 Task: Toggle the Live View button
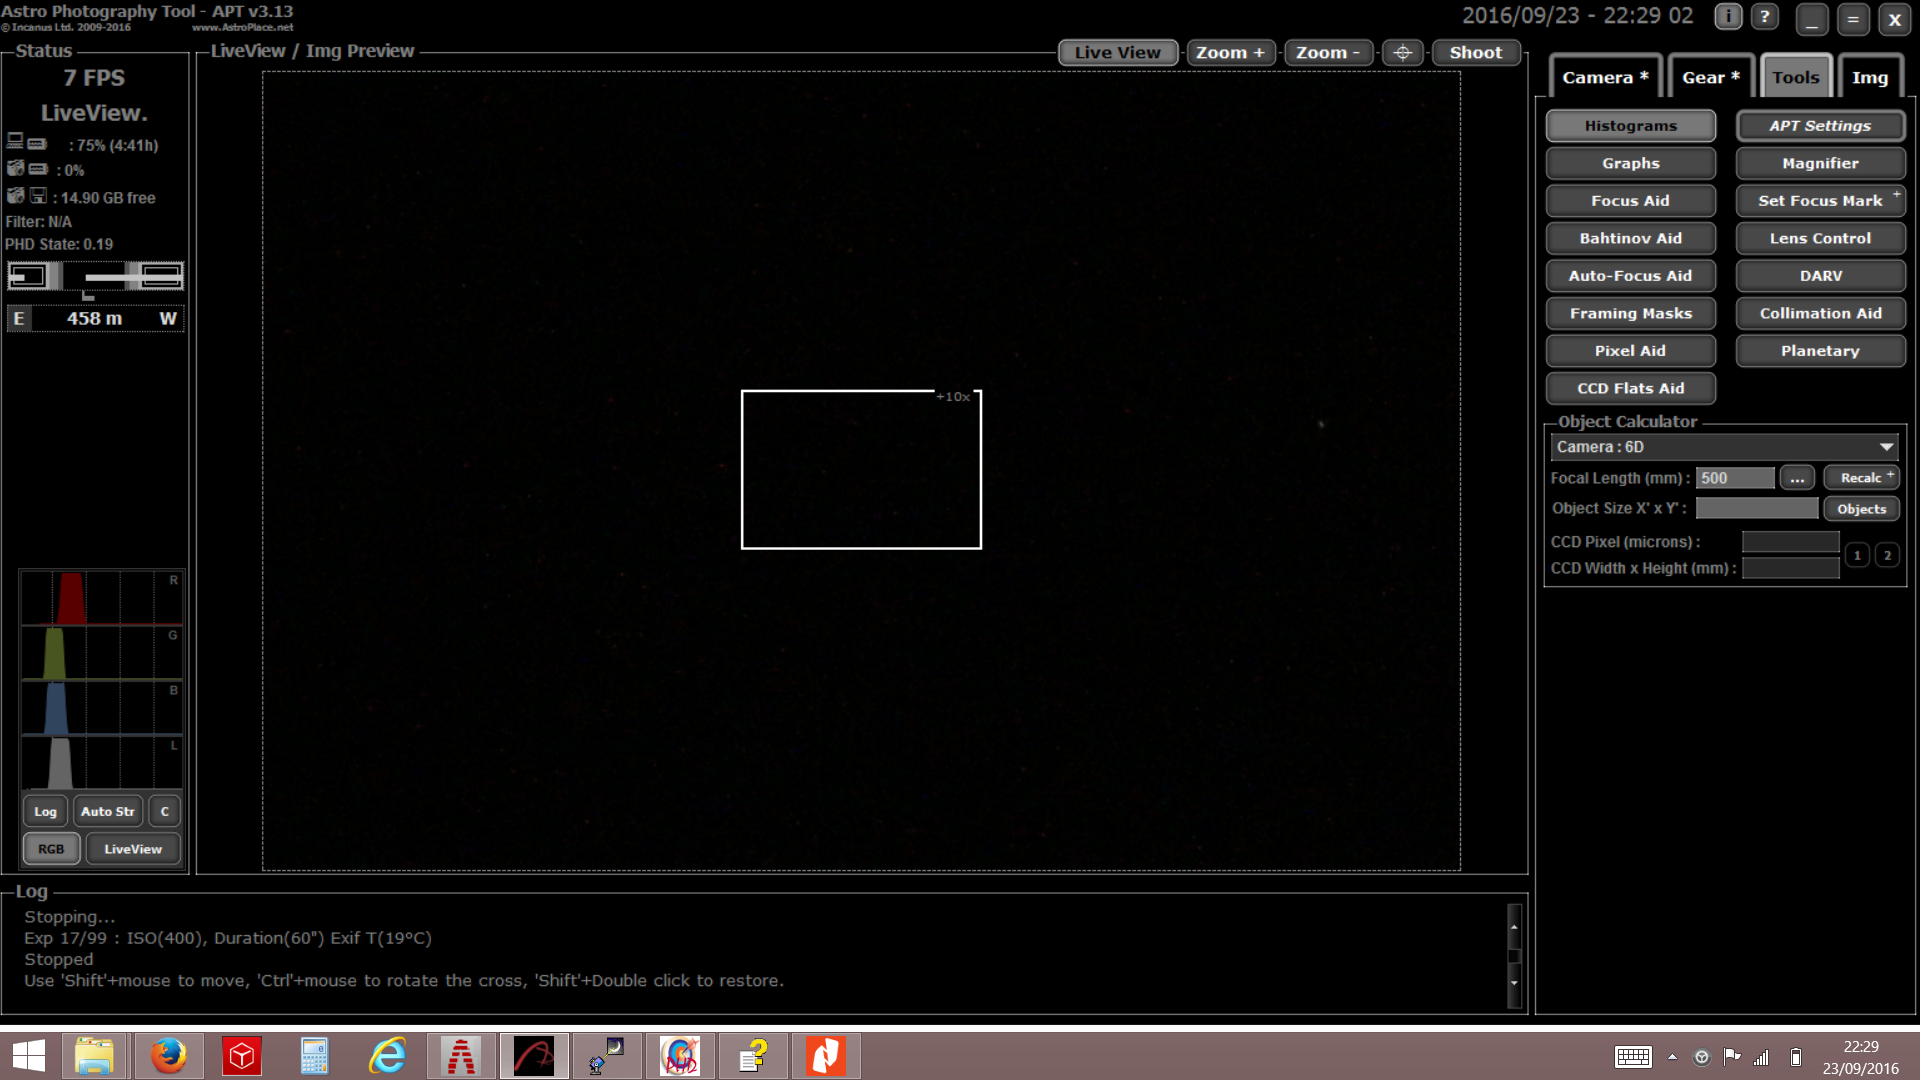click(1117, 52)
